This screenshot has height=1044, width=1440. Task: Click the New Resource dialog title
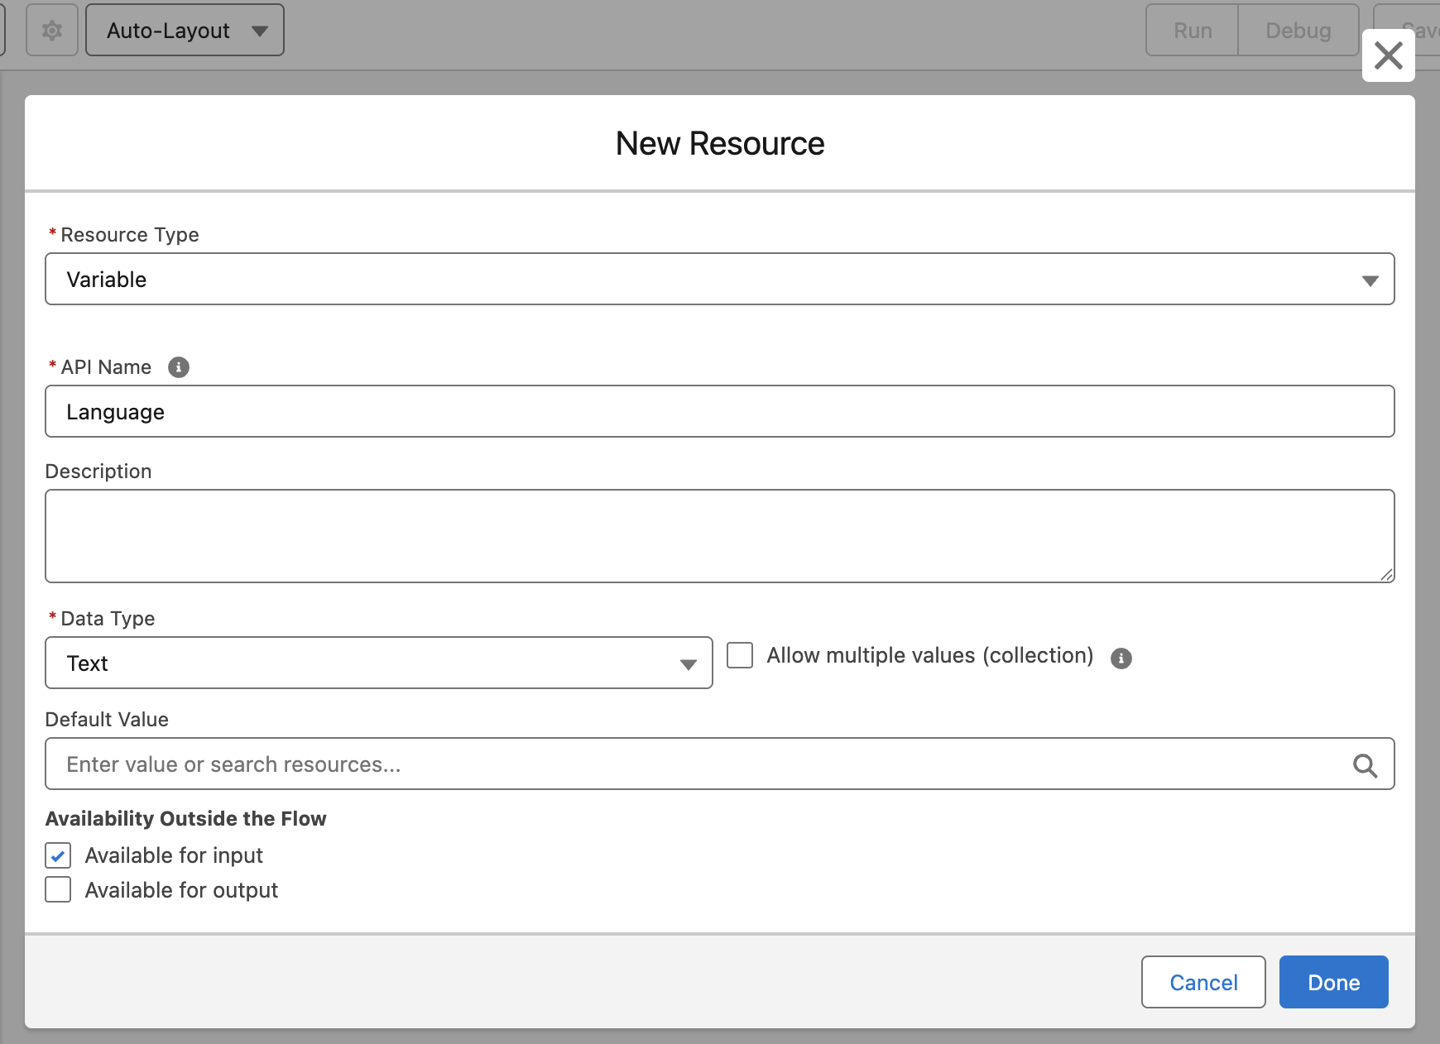point(720,143)
